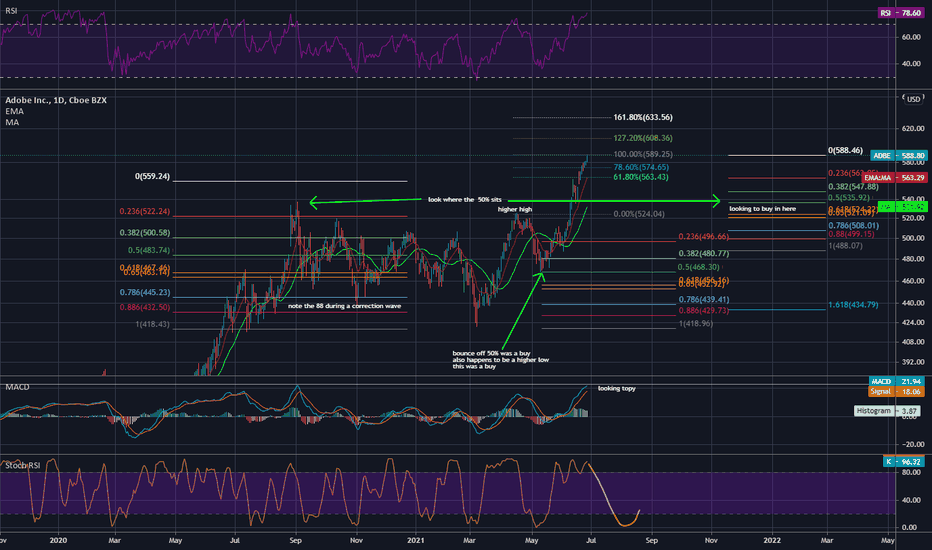The image size is (932, 550).
Task: Select the EMA indicator label under the title
Action: 14,111
